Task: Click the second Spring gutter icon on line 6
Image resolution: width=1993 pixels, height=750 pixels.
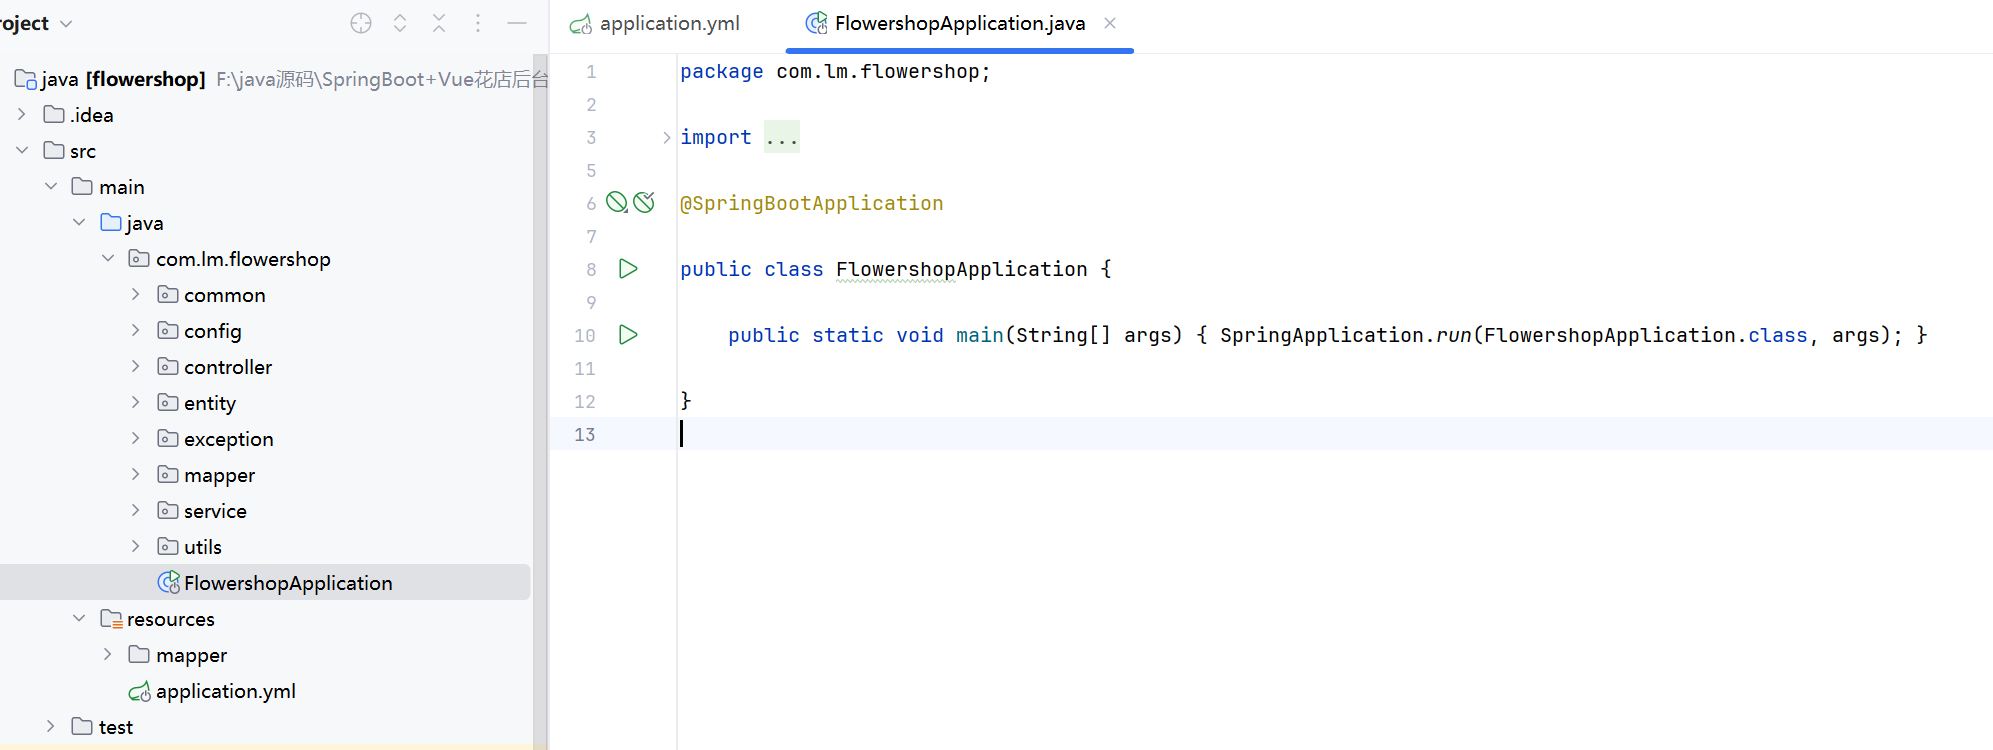Action: (644, 202)
